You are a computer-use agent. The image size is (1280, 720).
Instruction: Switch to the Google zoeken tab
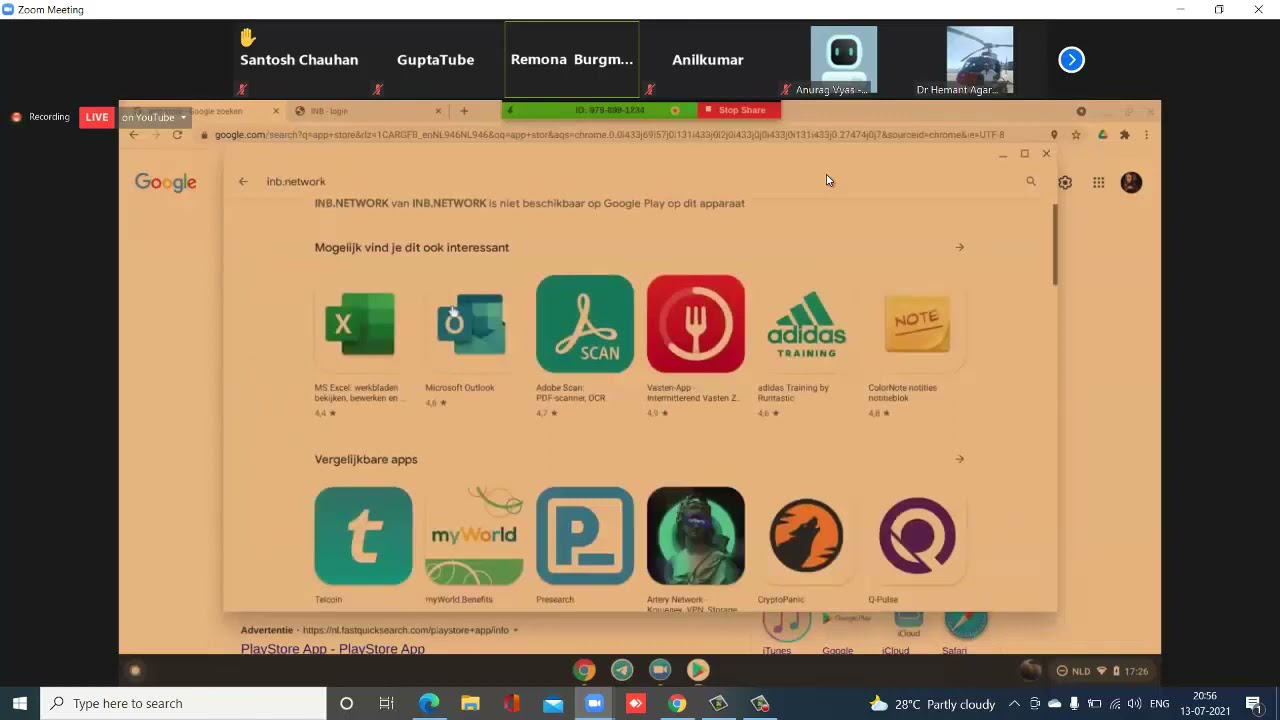pyautogui.click(x=206, y=111)
